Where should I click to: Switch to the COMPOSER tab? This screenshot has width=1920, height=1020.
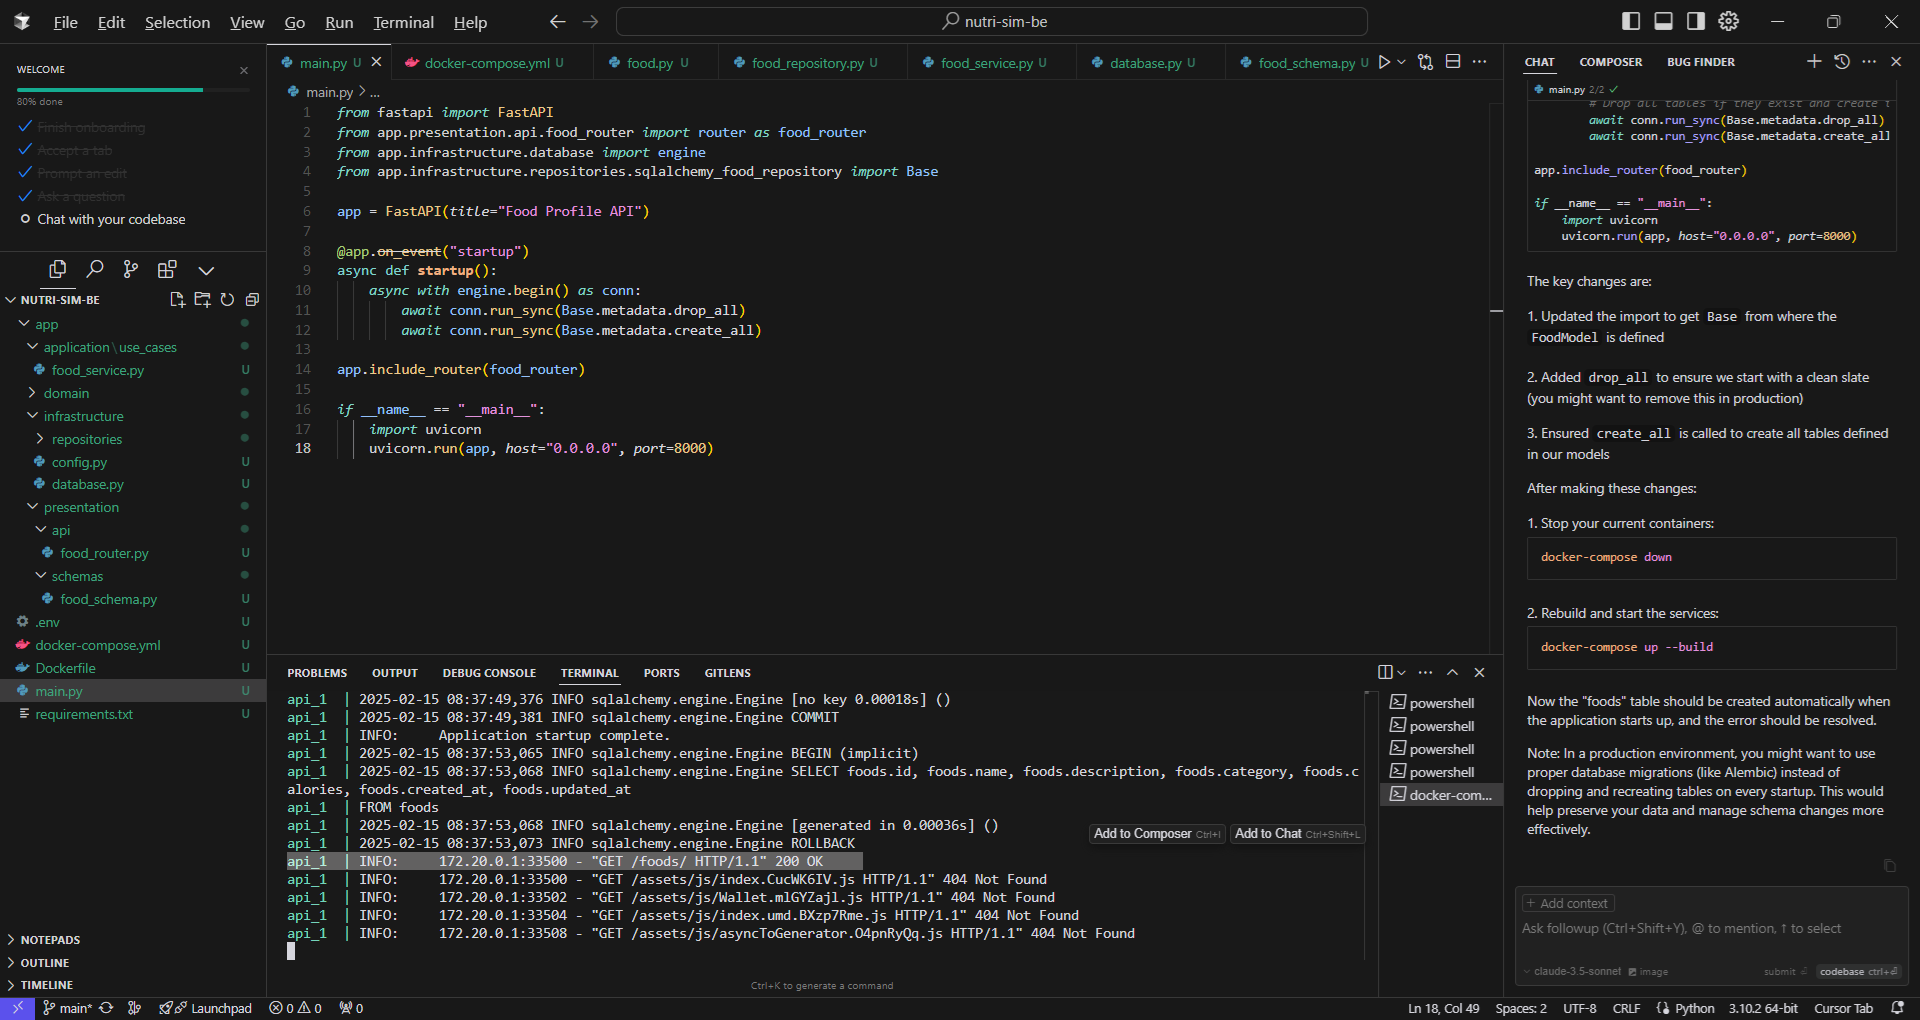pos(1610,62)
